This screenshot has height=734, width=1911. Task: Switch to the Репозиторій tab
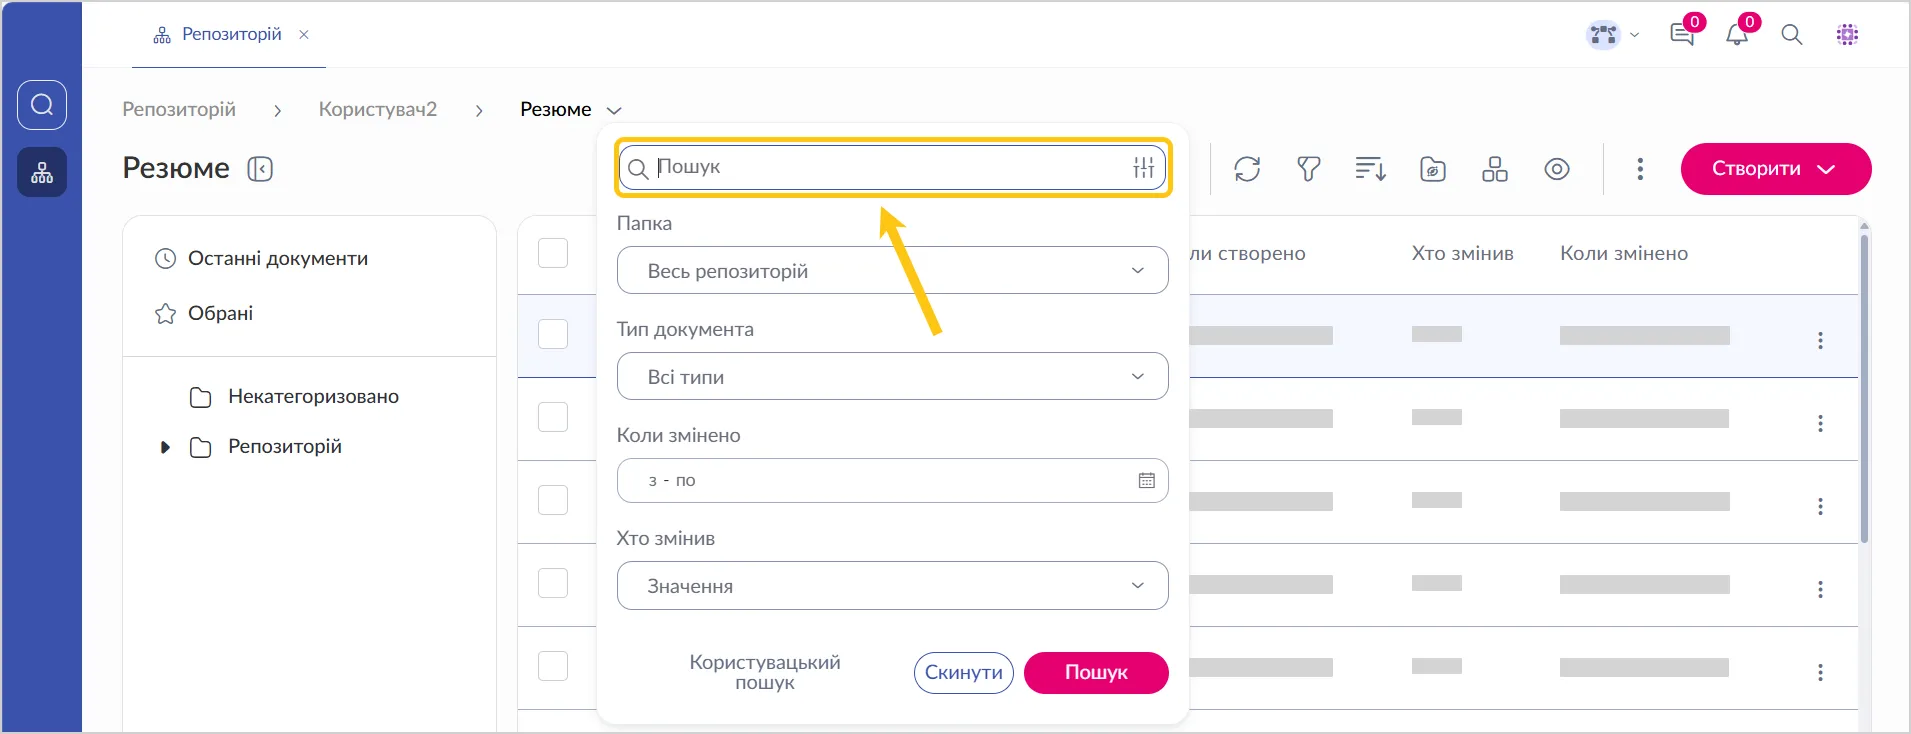pyautogui.click(x=231, y=35)
